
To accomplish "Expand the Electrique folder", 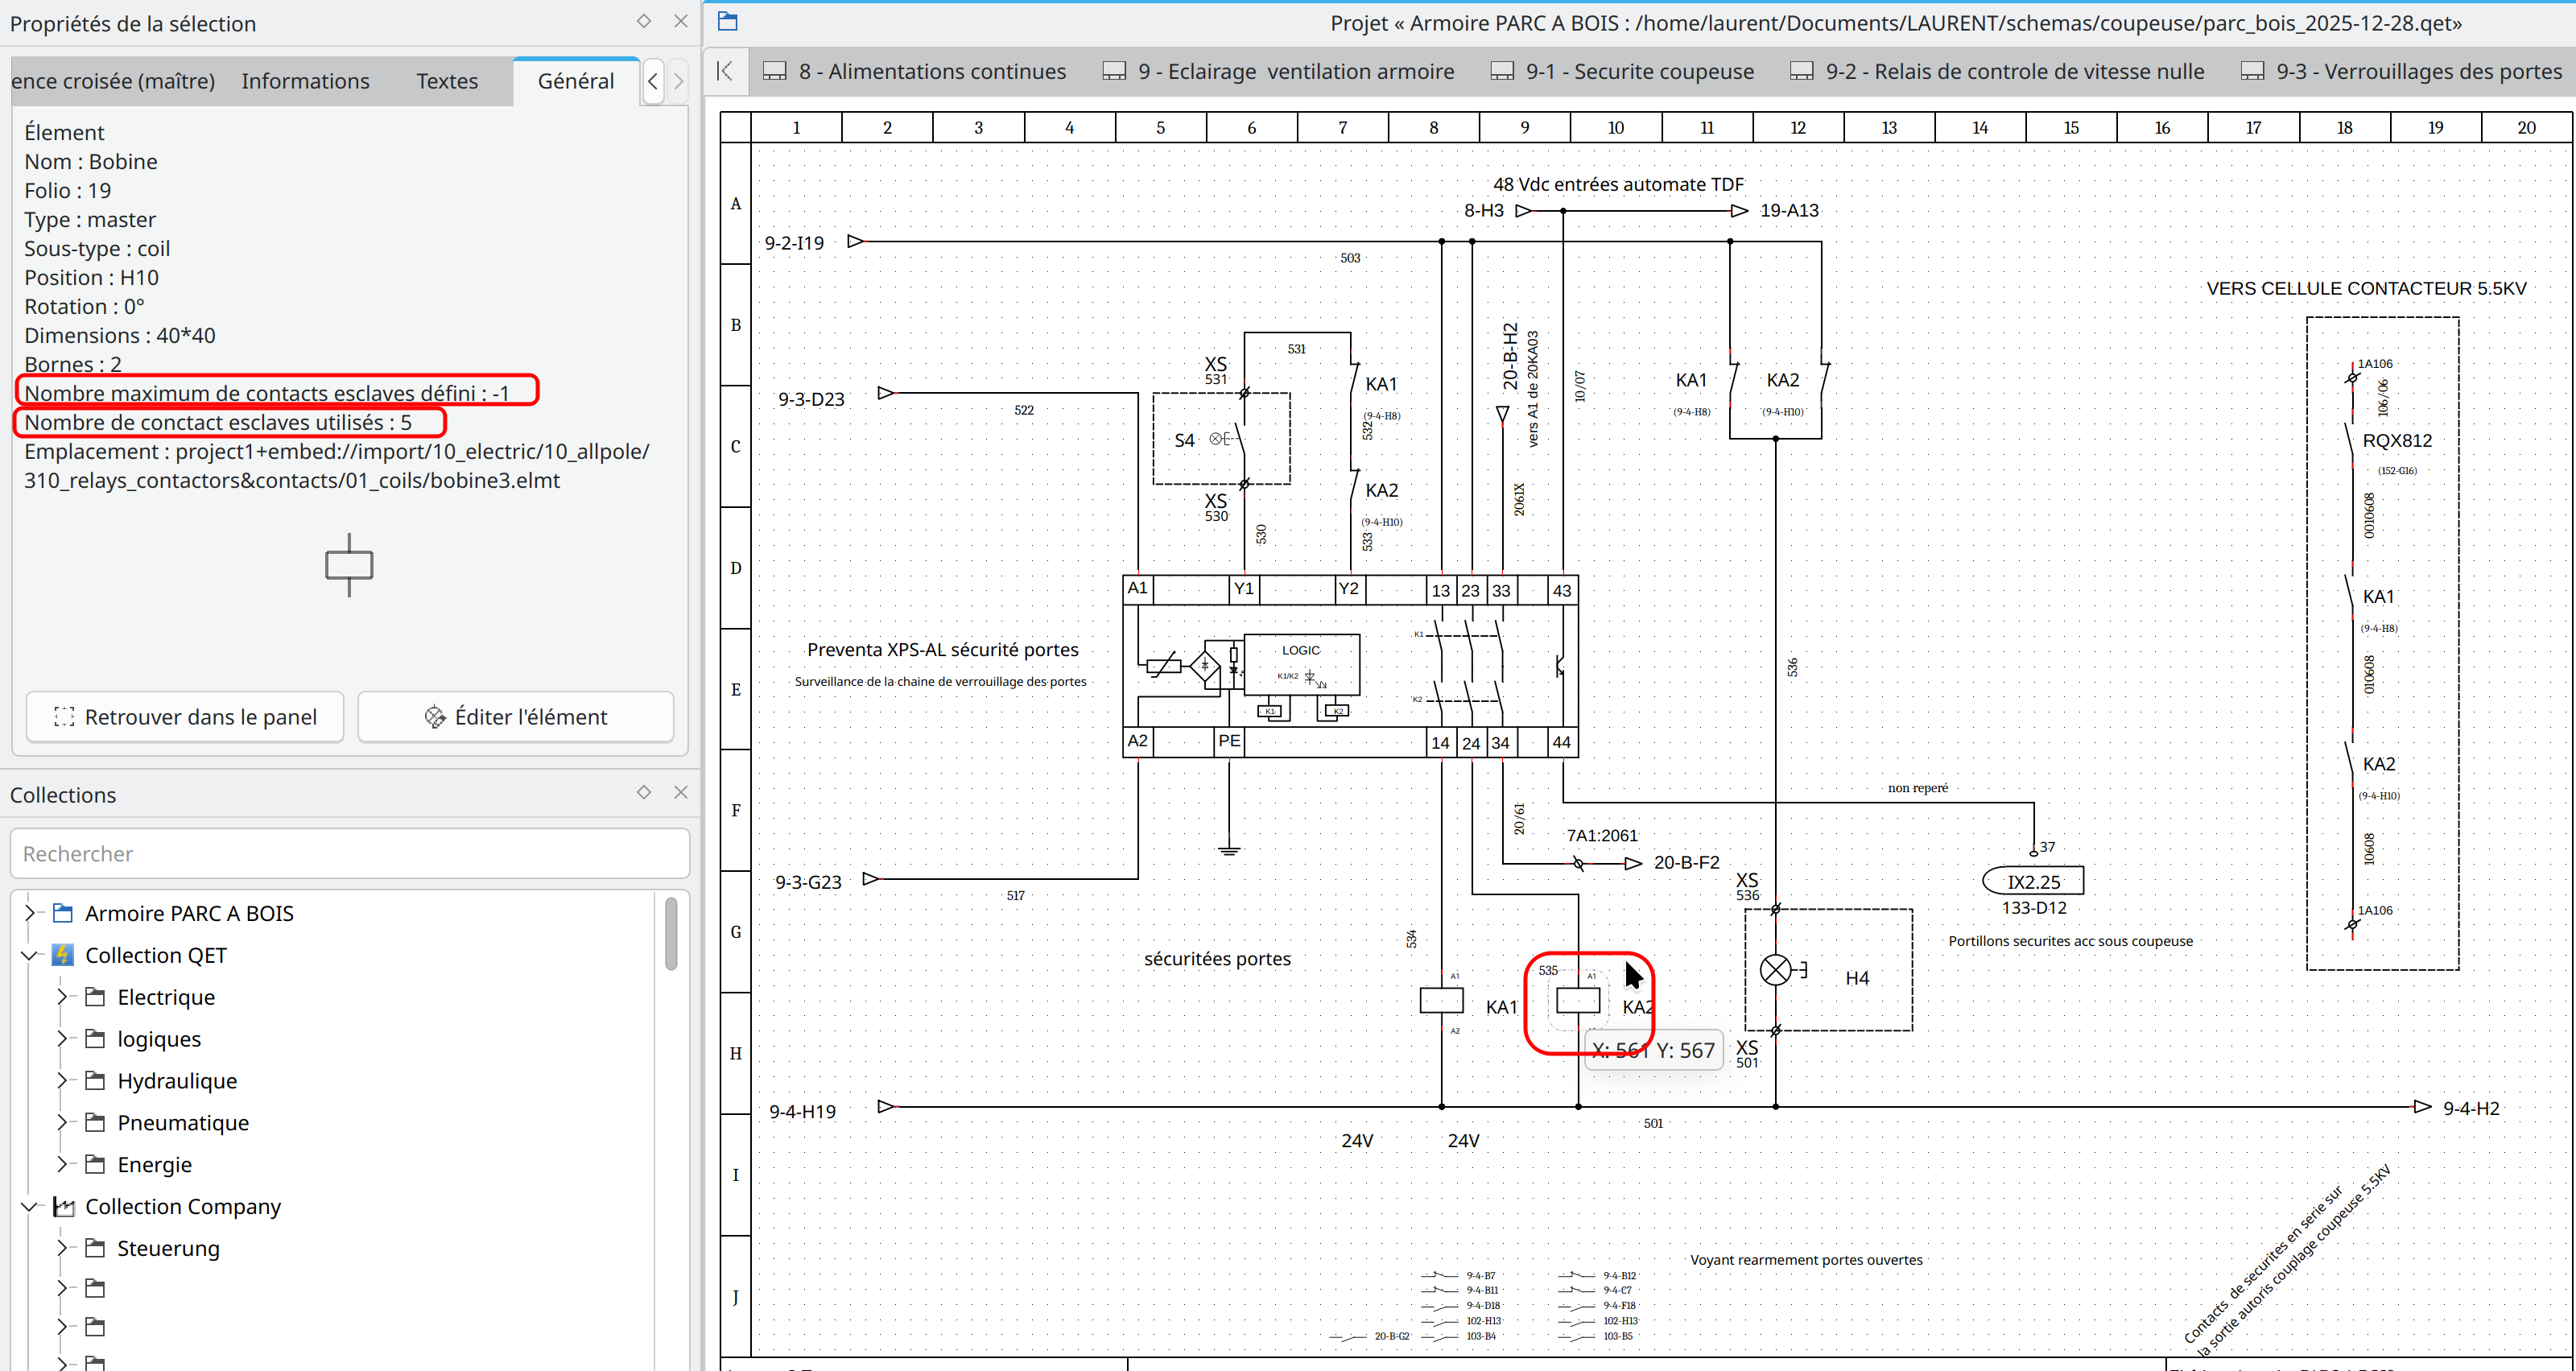I will [62, 997].
